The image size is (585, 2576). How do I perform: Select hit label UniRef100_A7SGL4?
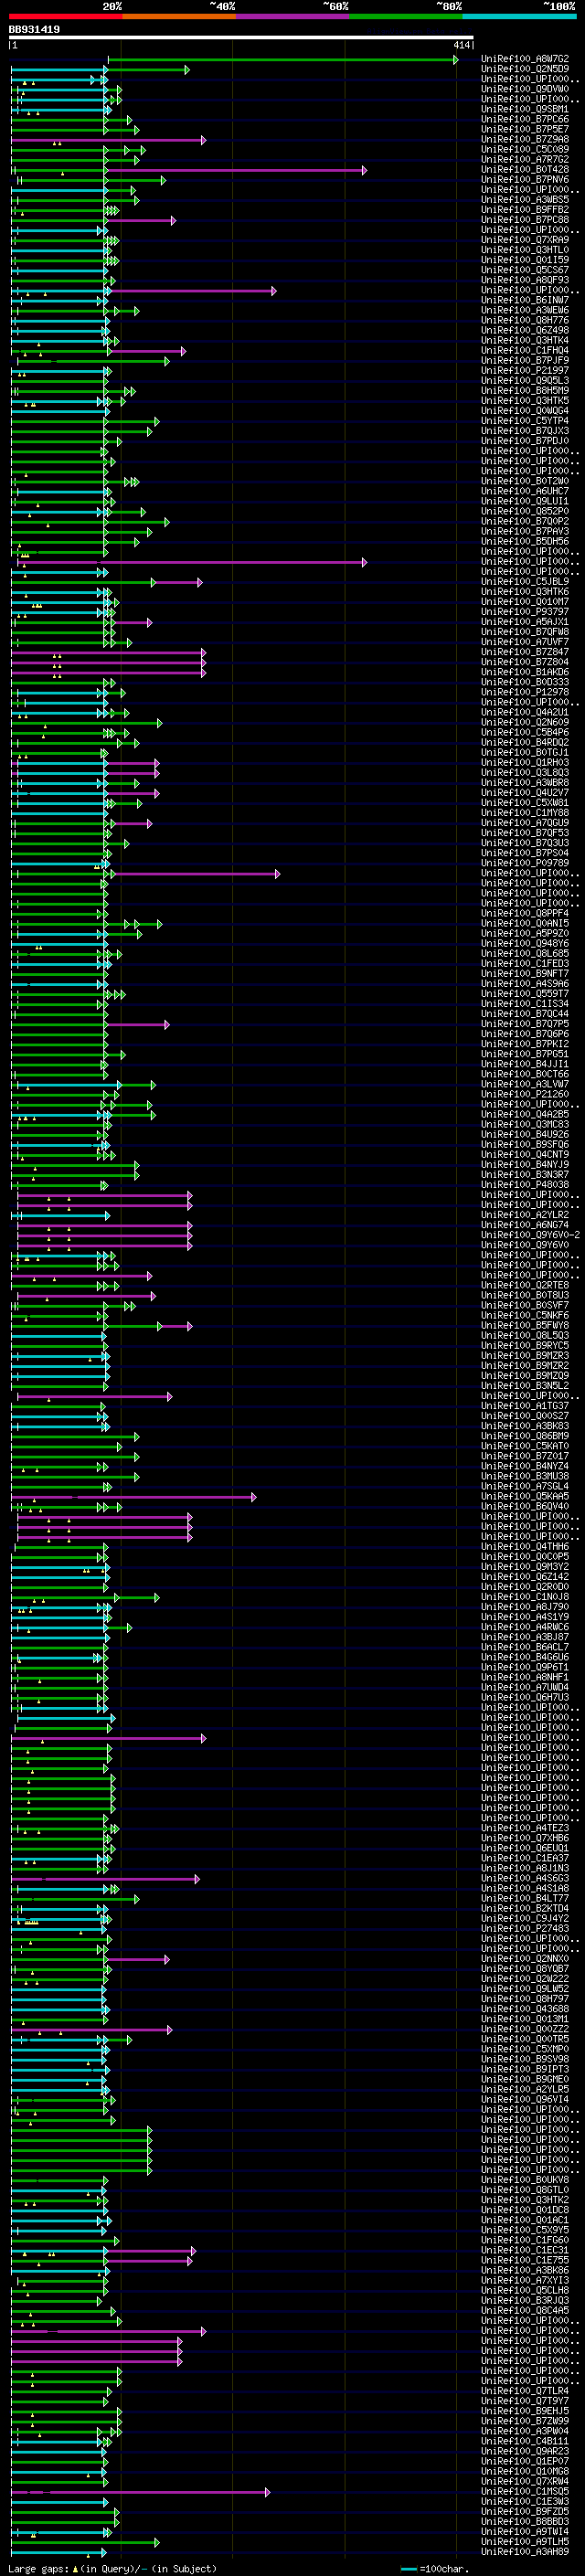click(525, 1486)
